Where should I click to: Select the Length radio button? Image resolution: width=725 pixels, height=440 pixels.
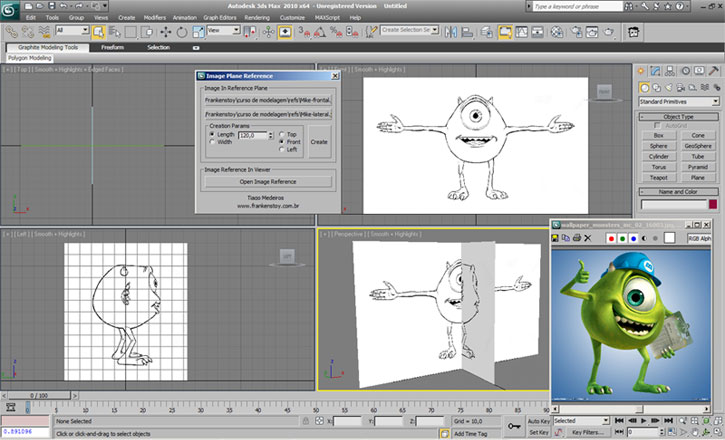coord(212,134)
